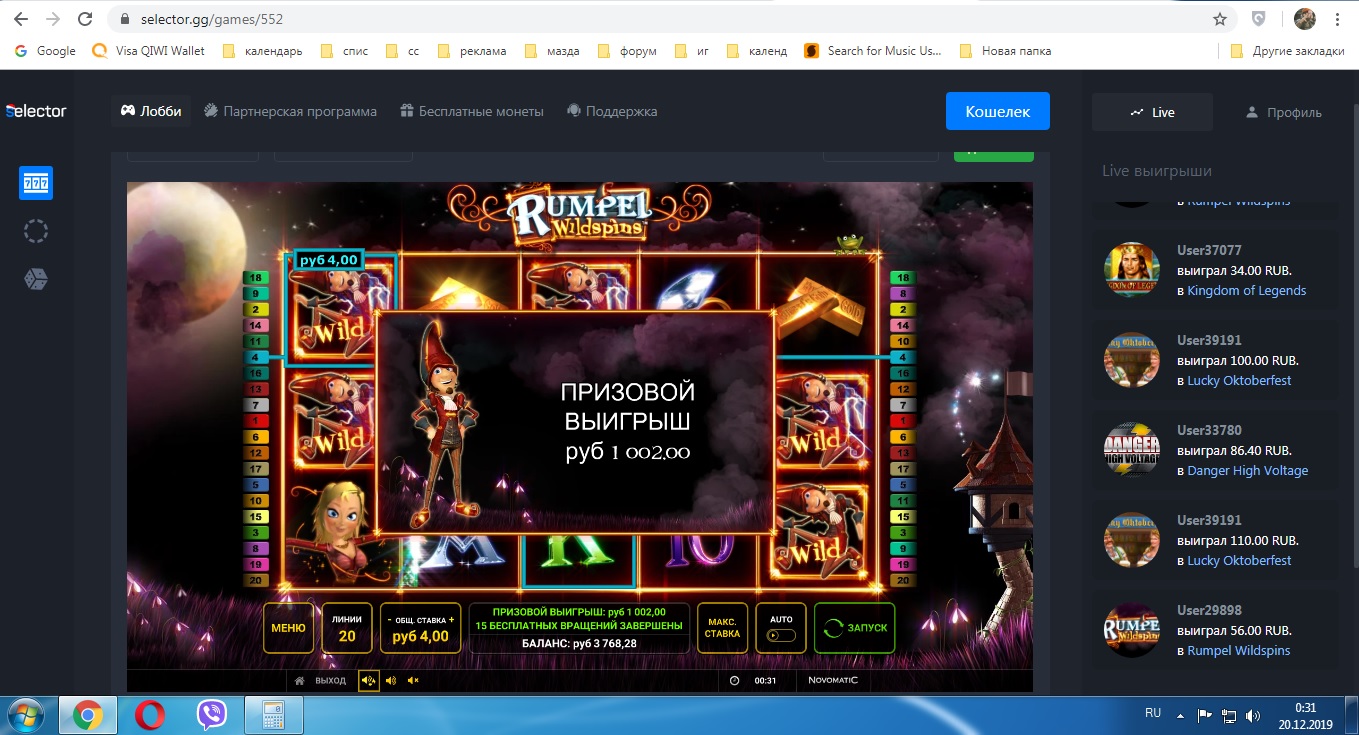Viewport: 1359px width, 735px height.
Task: Open Calculator from the taskbar
Action: pyautogui.click(x=272, y=715)
